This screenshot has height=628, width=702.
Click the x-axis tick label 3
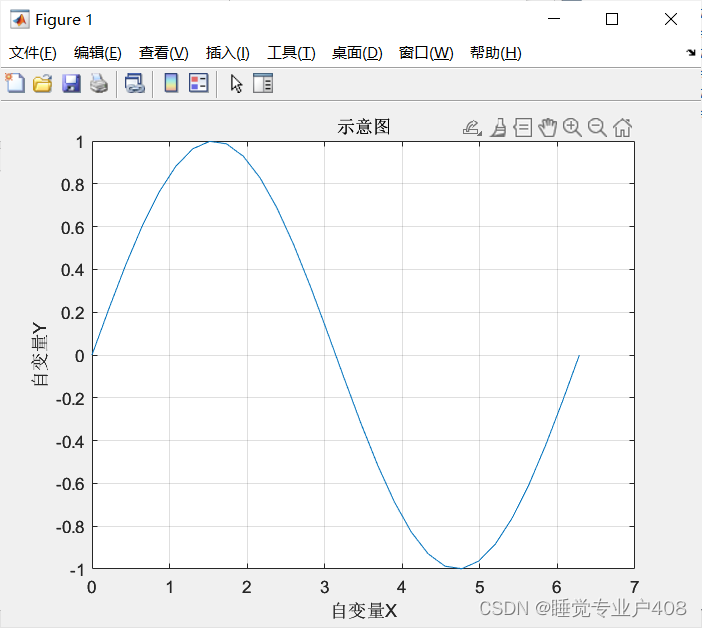point(325,587)
